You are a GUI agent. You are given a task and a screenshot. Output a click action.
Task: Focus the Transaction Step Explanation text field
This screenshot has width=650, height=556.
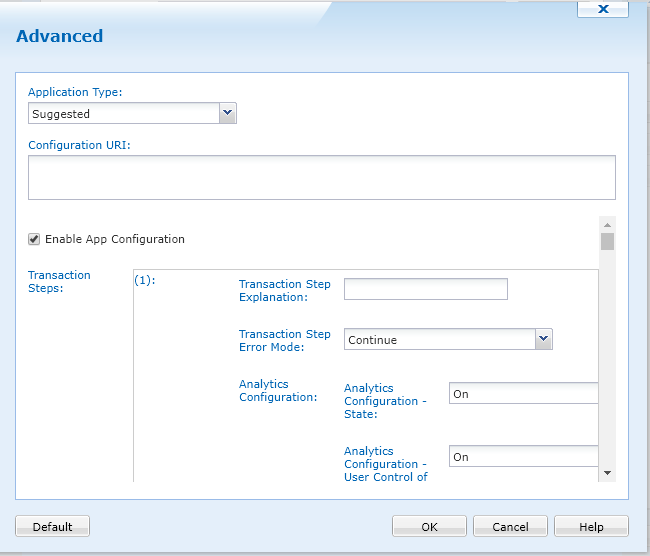pyautogui.click(x=425, y=290)
